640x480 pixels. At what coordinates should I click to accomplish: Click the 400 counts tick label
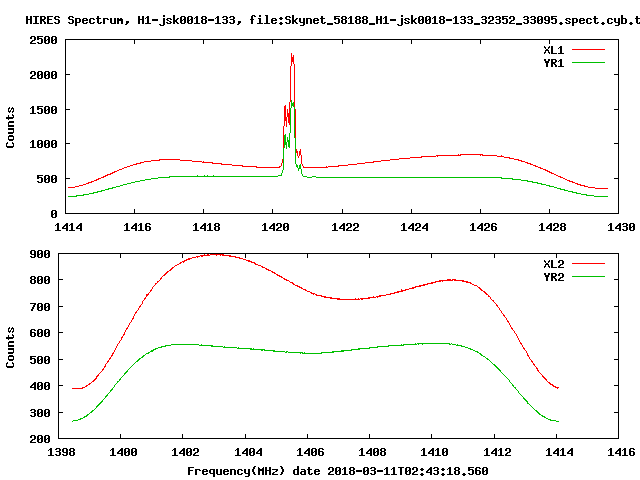click(x=40, y=386)
